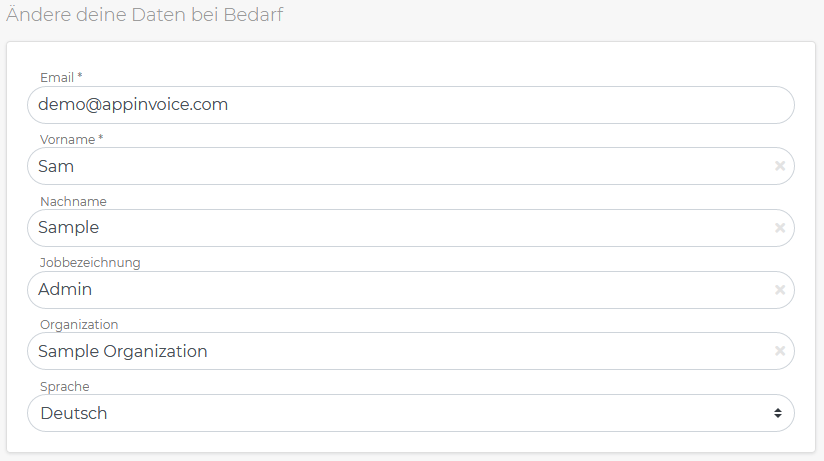Click the Vorname field label

click(67, 140)
